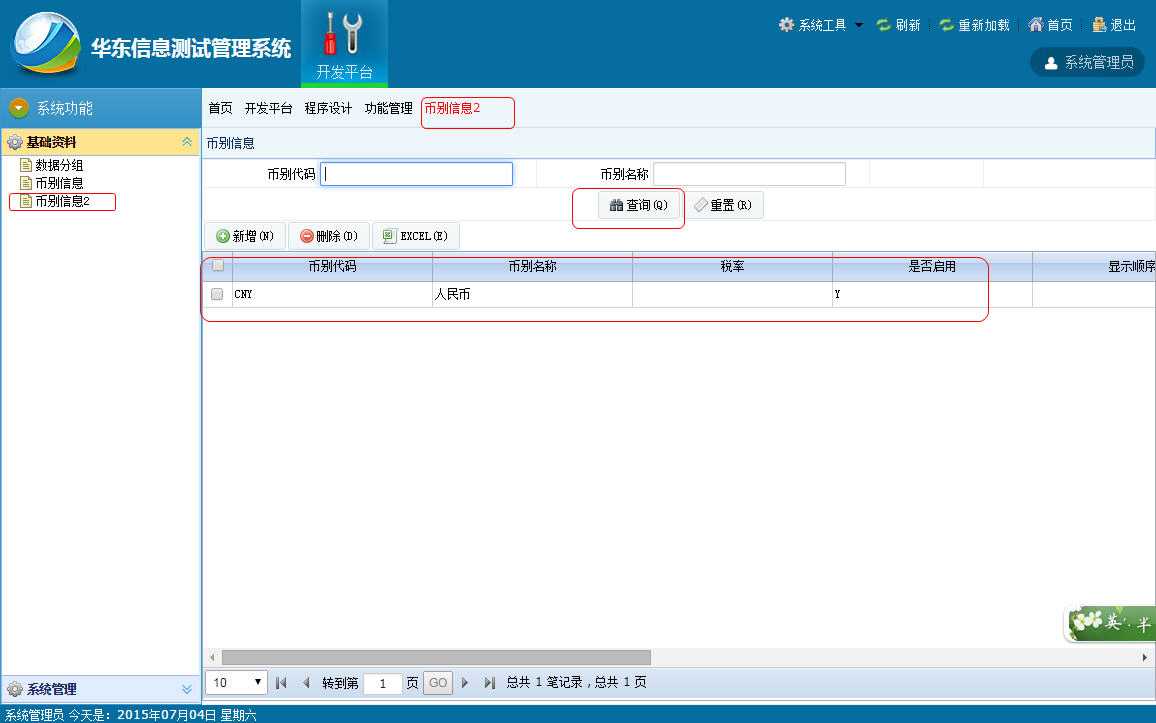
Task: Click the last page navigation arrow
Action: 490,682
